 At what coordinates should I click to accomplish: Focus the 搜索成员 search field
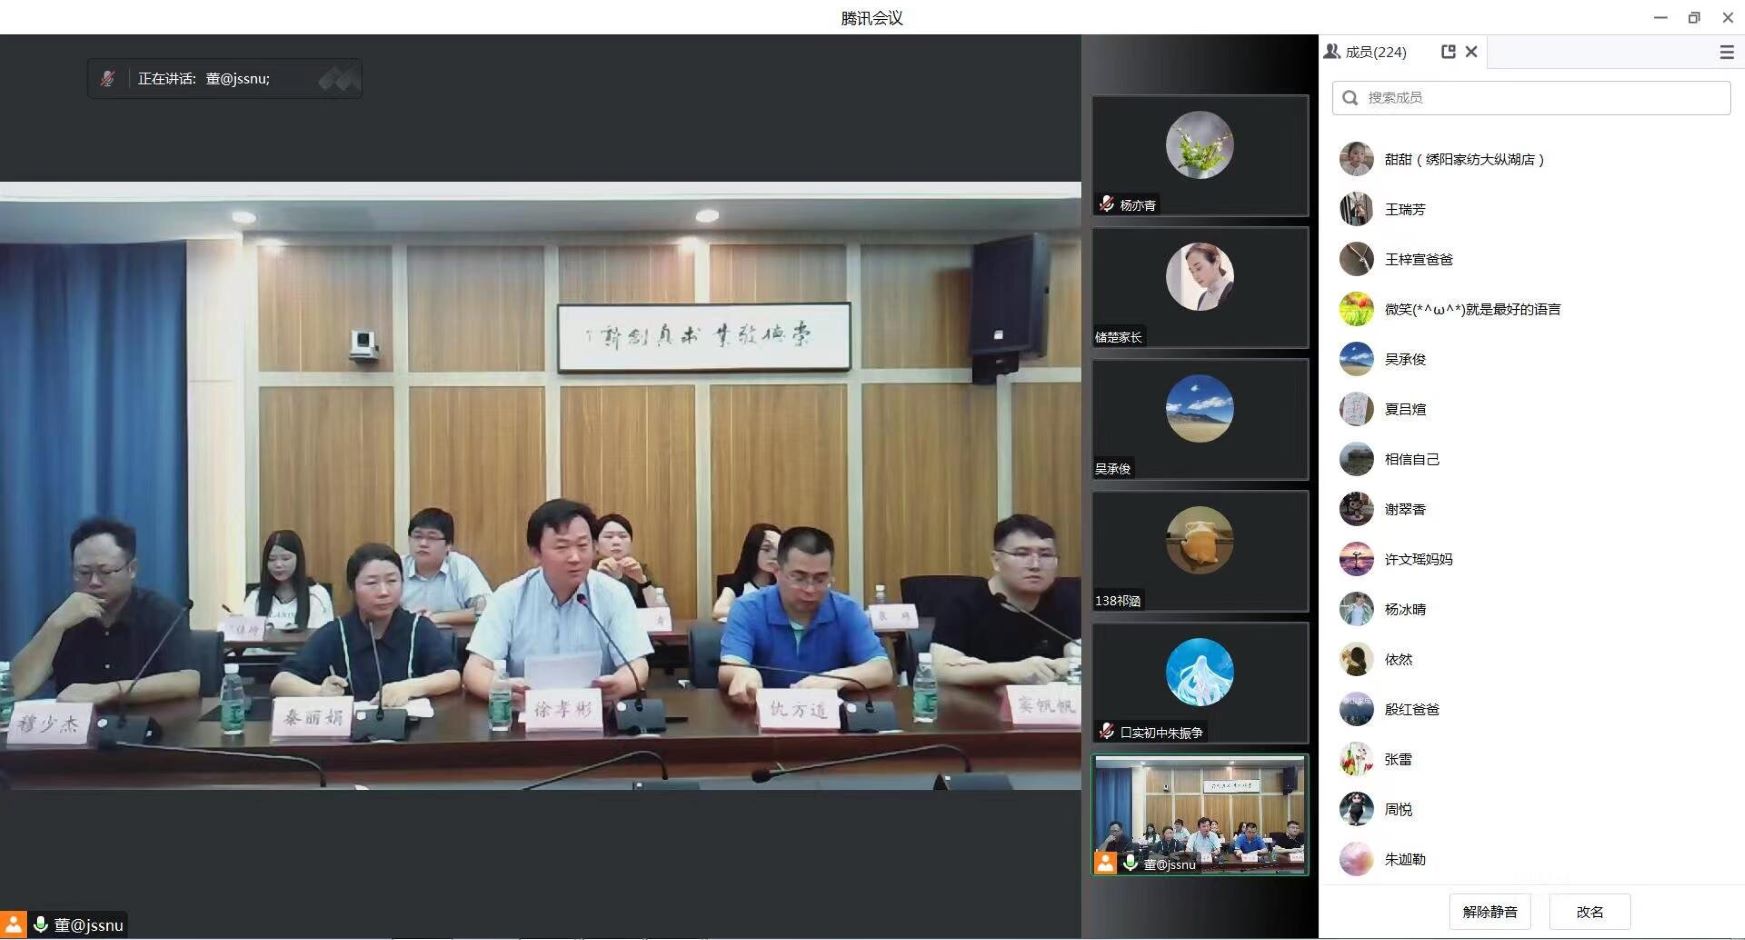(x=1540, y=98)
